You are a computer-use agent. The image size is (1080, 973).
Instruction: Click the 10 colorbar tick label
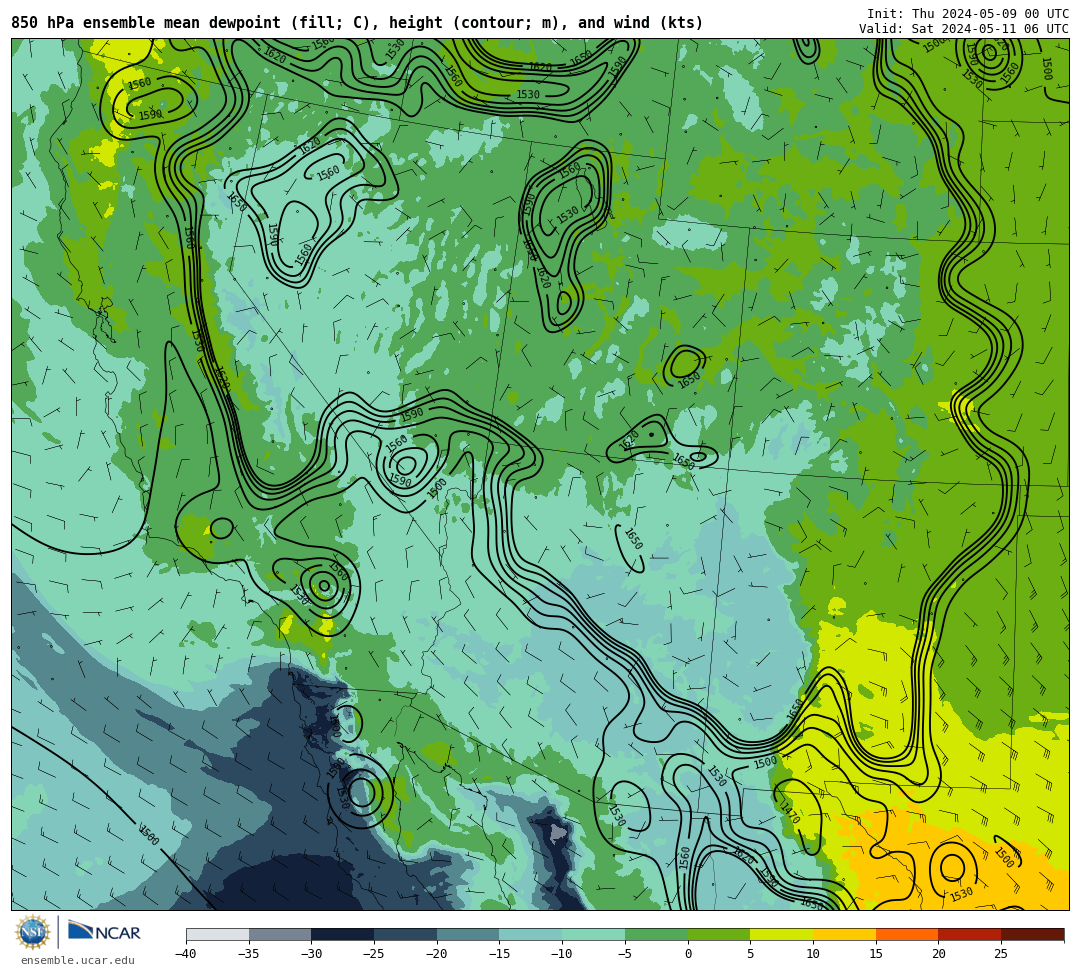pyautogui.click(x=813, y=954)
